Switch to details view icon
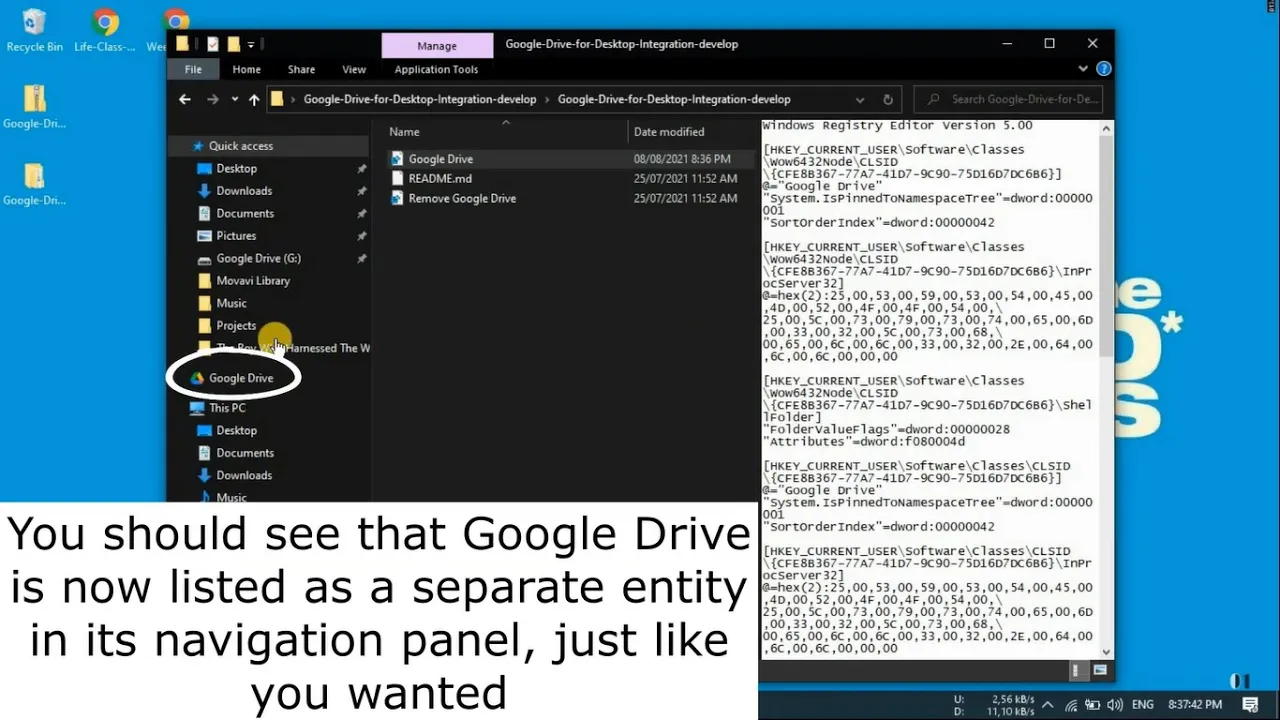This screenshot has height=720, width=1280. click(x=1077, y=670)
